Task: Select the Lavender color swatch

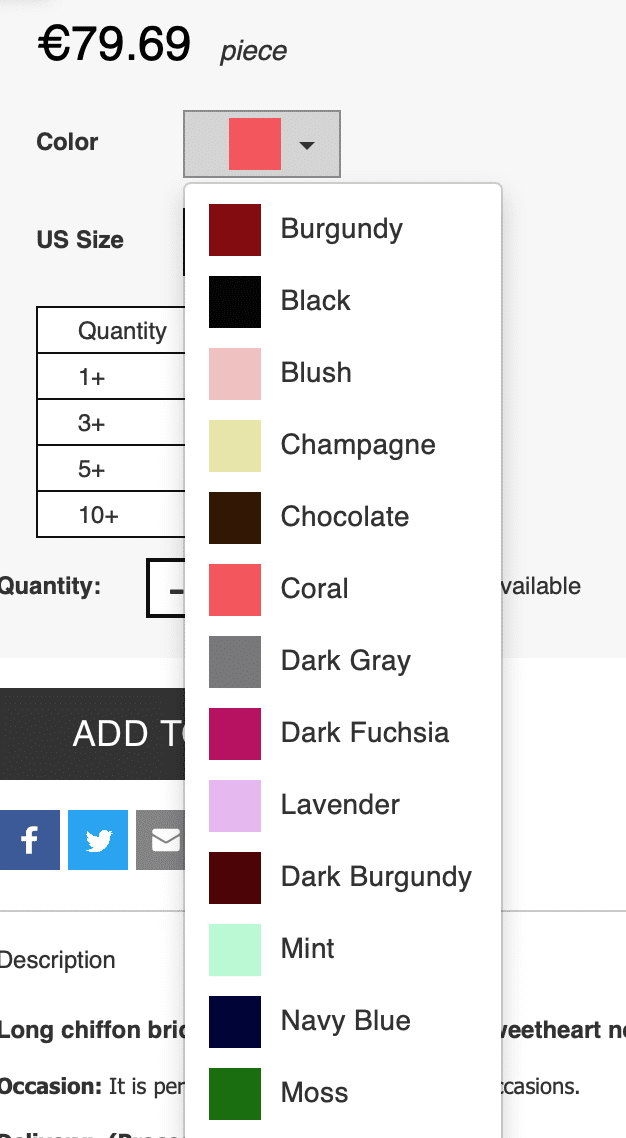Action: [x=235, y=805]
